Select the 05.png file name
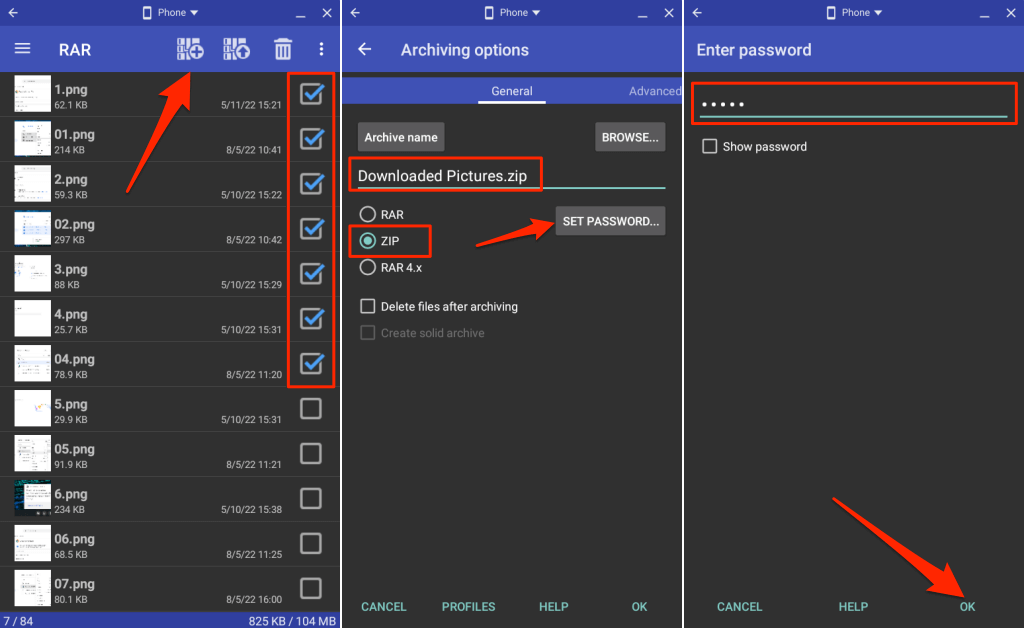The image size is (1024, 628). 74,448
